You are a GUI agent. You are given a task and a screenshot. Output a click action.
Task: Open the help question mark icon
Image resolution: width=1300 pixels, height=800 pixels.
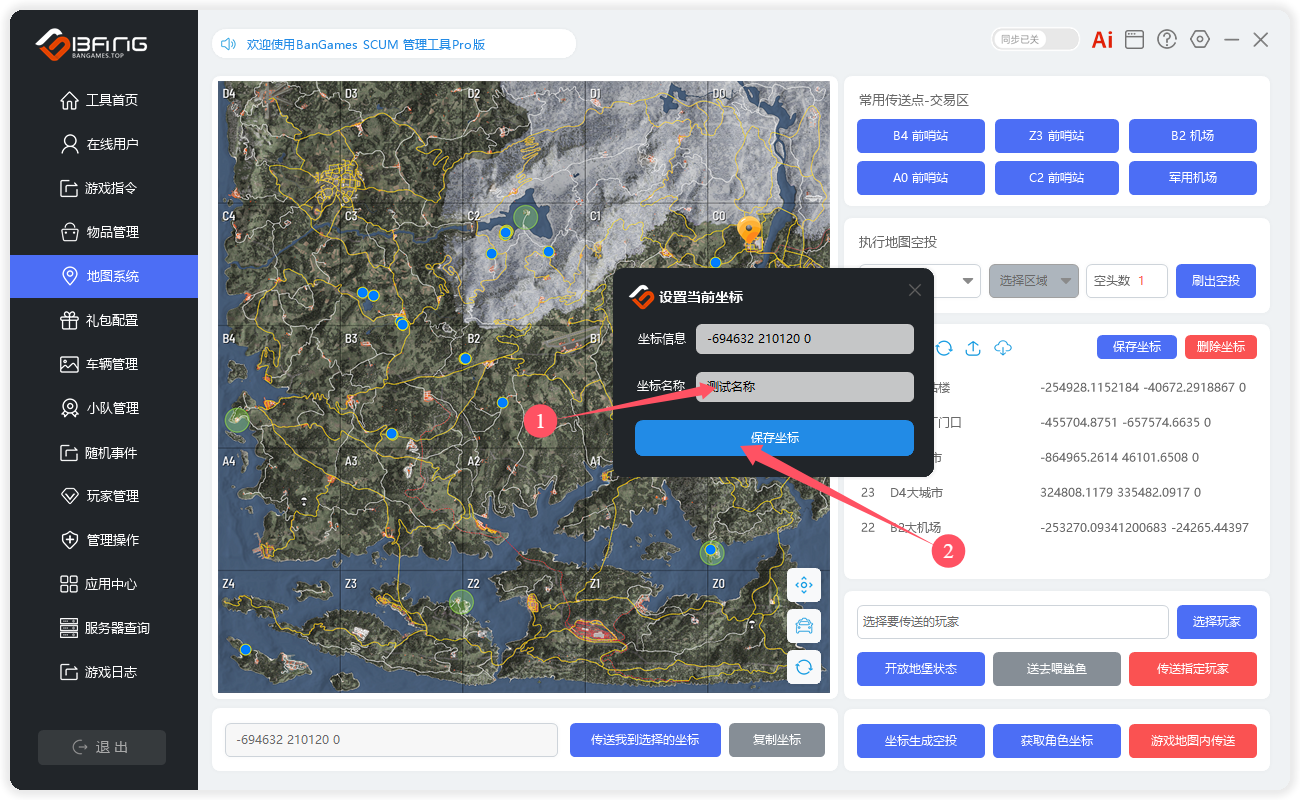1167,40
